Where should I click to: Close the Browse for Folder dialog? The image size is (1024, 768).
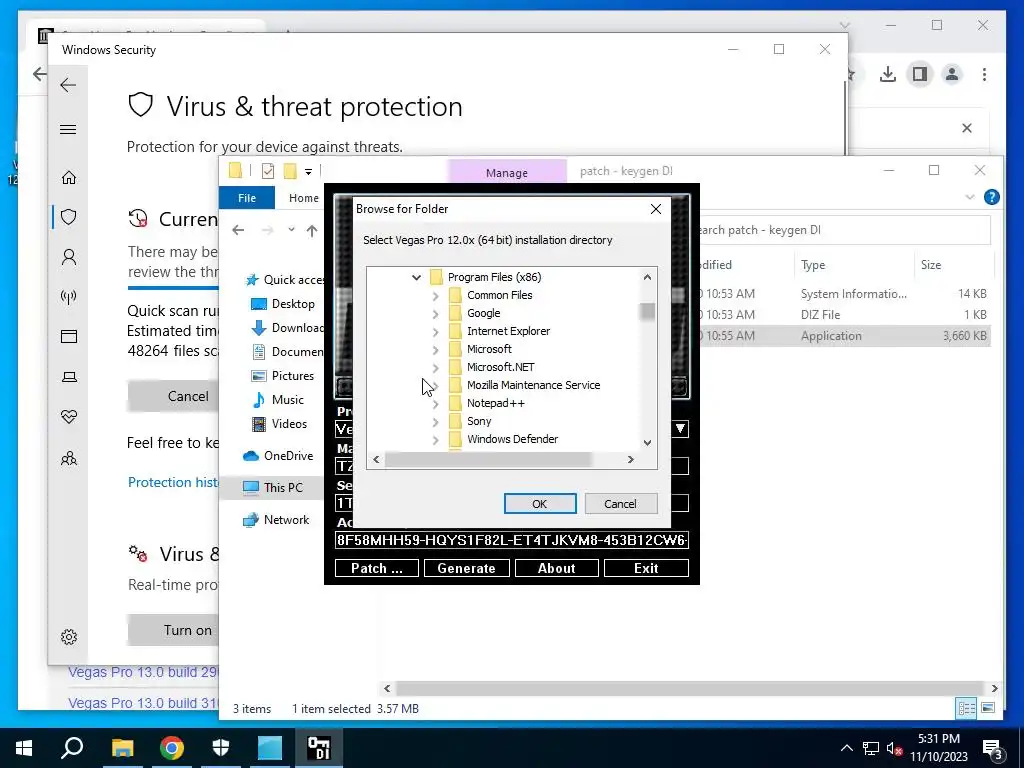[x=656, y=209]
